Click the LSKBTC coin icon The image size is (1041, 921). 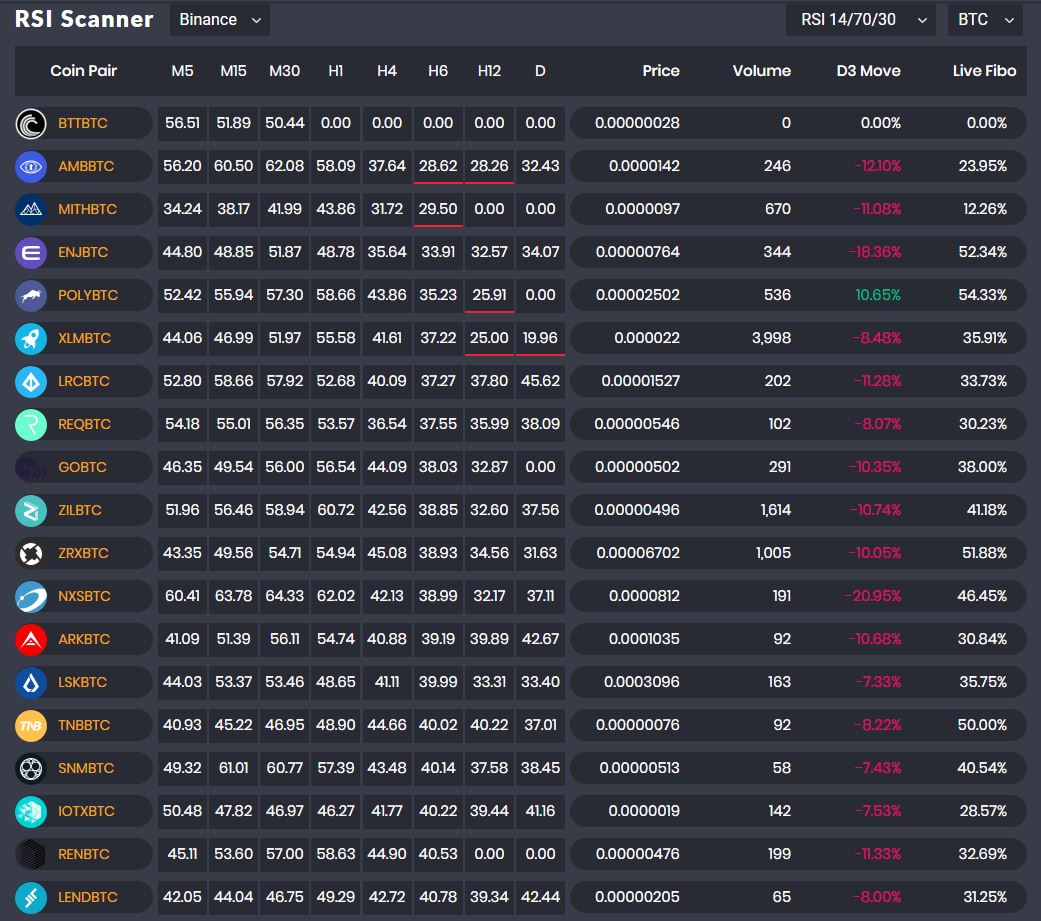(x=31, y=683)
